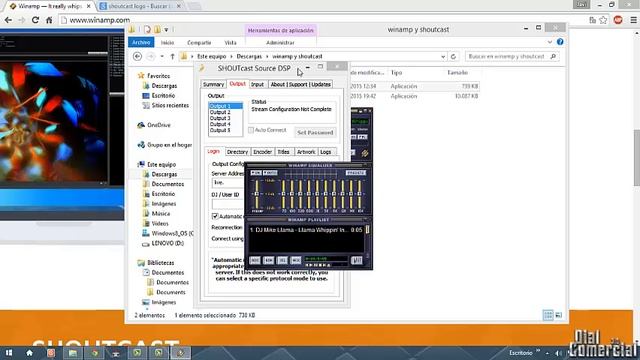Switch to the Input tab in SHOUTcast DSP
Screen dimensions: 640x360
258,84
